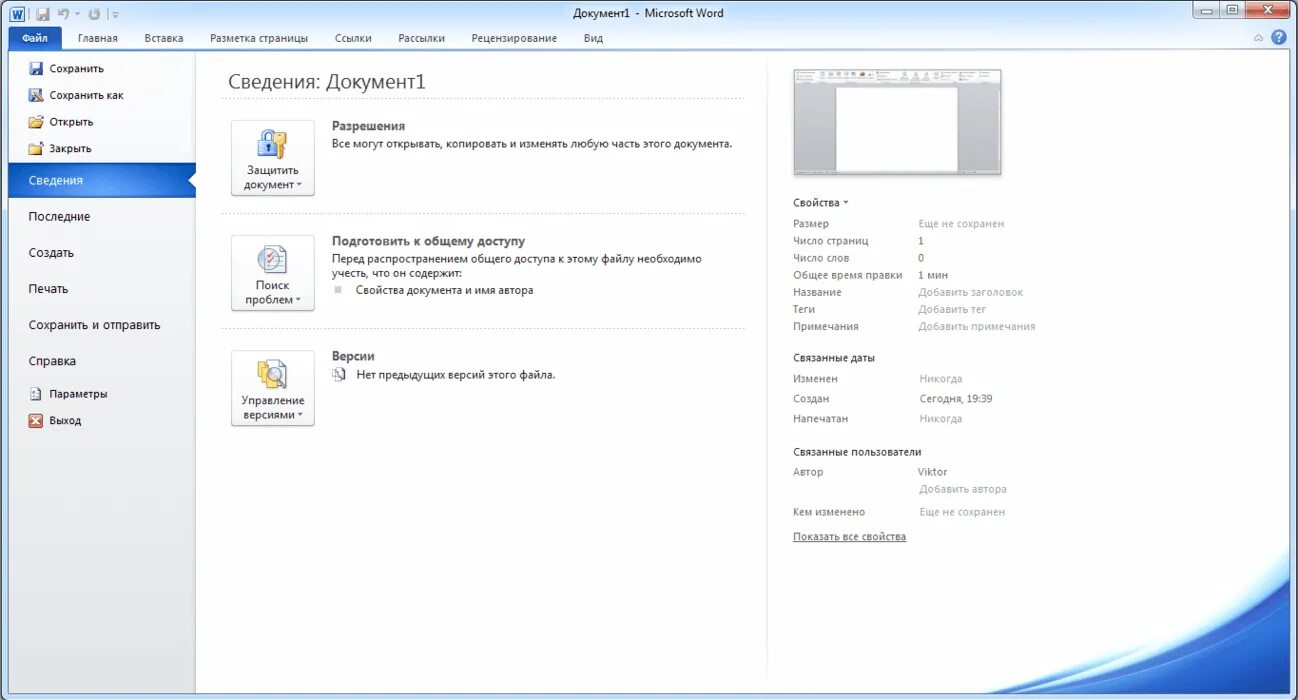Click the no-previous-versions document icon
The width and height of the screenshot is (1298, 700).
[339, 375]
